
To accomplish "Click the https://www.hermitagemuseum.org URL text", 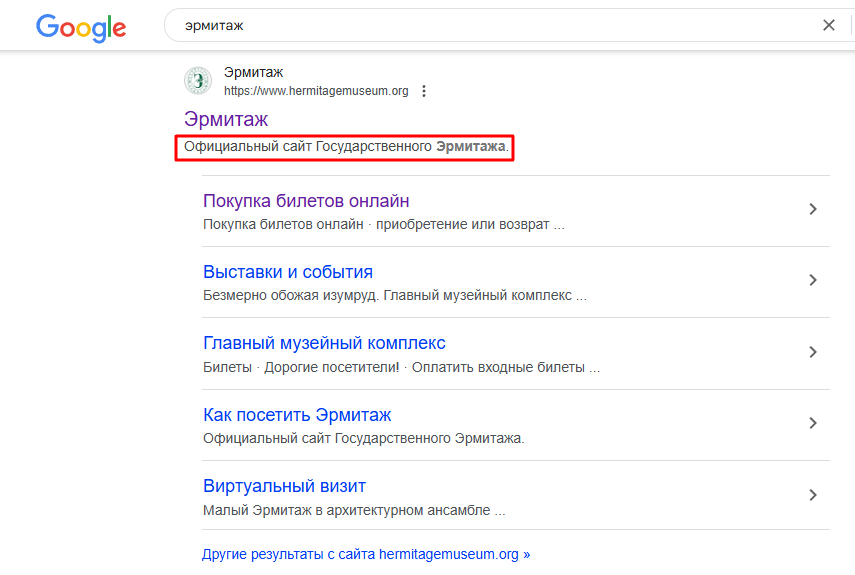I will click(x=316, y=91).
